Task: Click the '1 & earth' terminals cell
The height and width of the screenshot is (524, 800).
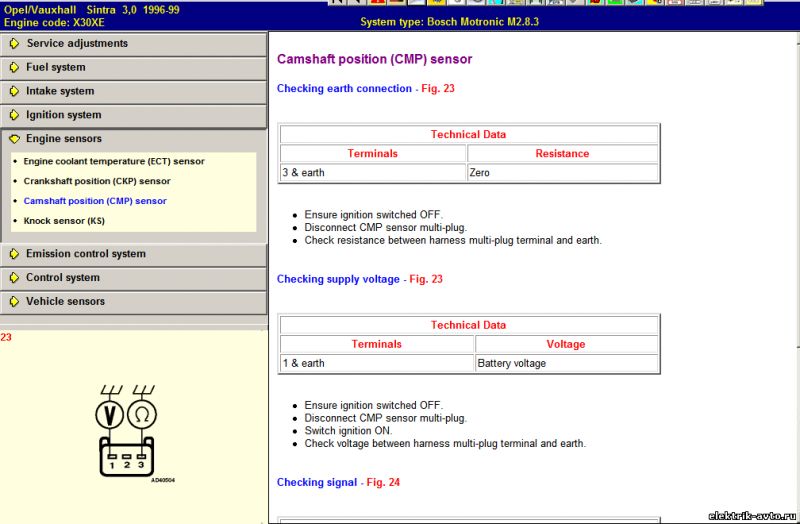Action: [377, 363]
